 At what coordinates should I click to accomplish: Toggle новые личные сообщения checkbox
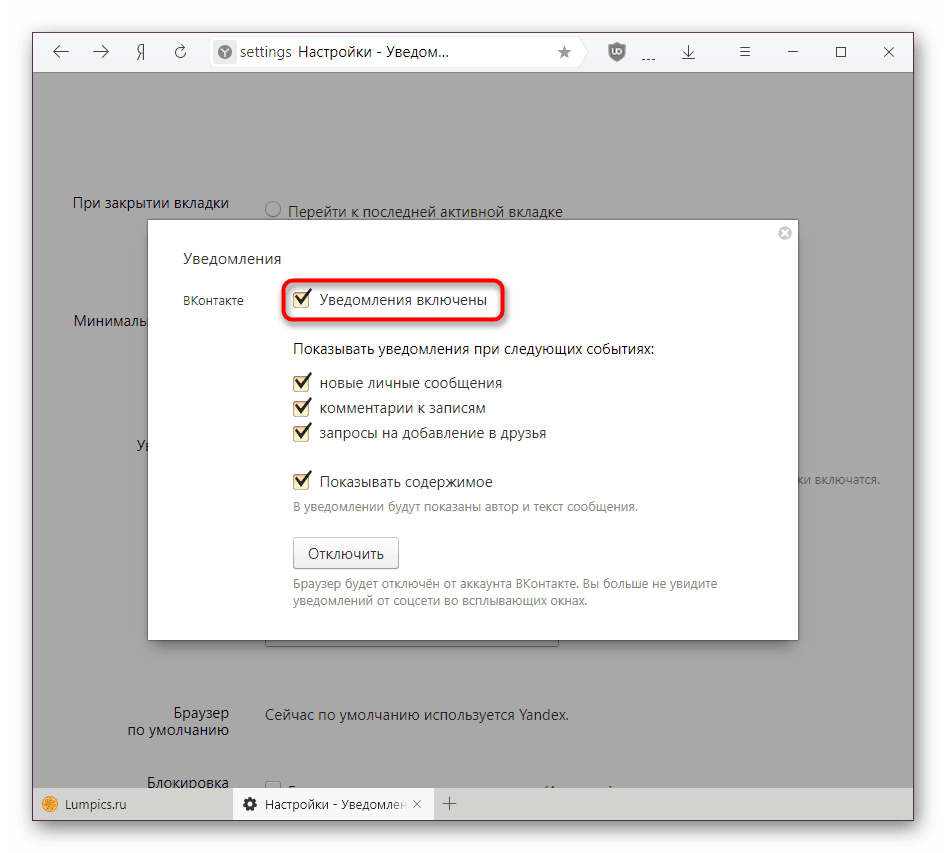tap(302, 382)
